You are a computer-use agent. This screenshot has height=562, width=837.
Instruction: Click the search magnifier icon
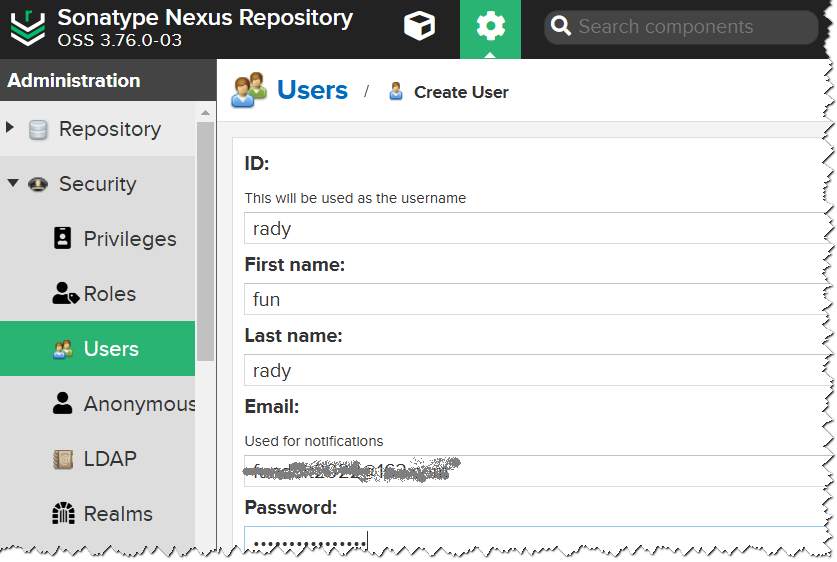[560, 26]
